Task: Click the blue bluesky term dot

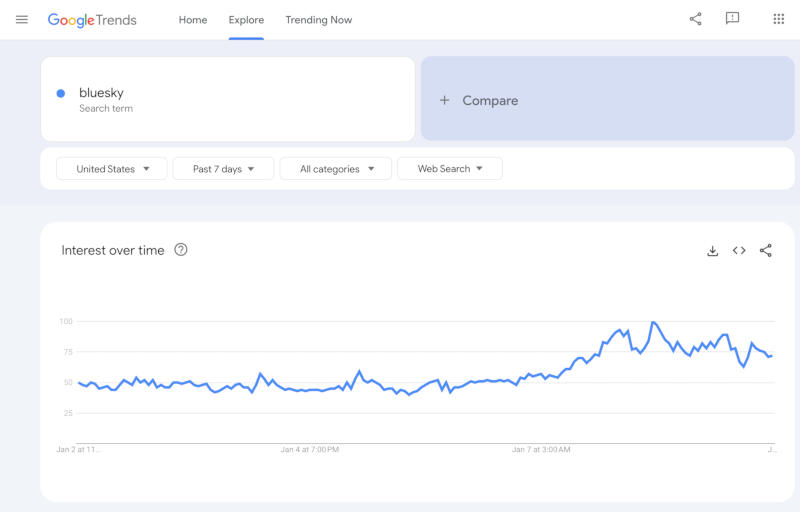Action: point(61,93)
